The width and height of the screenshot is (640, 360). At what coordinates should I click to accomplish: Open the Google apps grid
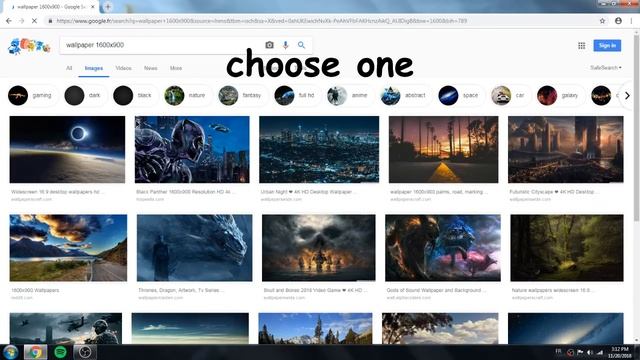(x=582, y=46)
